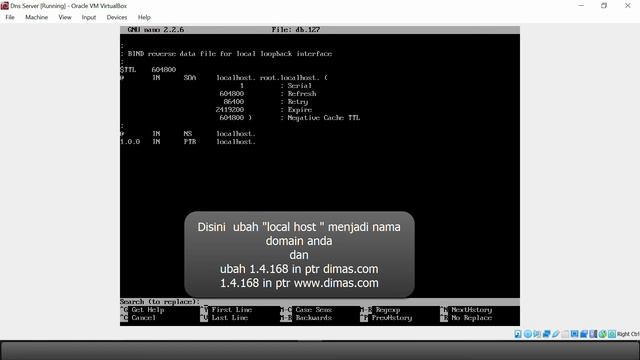Screen dimensions: 640x360
Task: Click the Search (to replace) prompt field
Action: pos(320,302)
